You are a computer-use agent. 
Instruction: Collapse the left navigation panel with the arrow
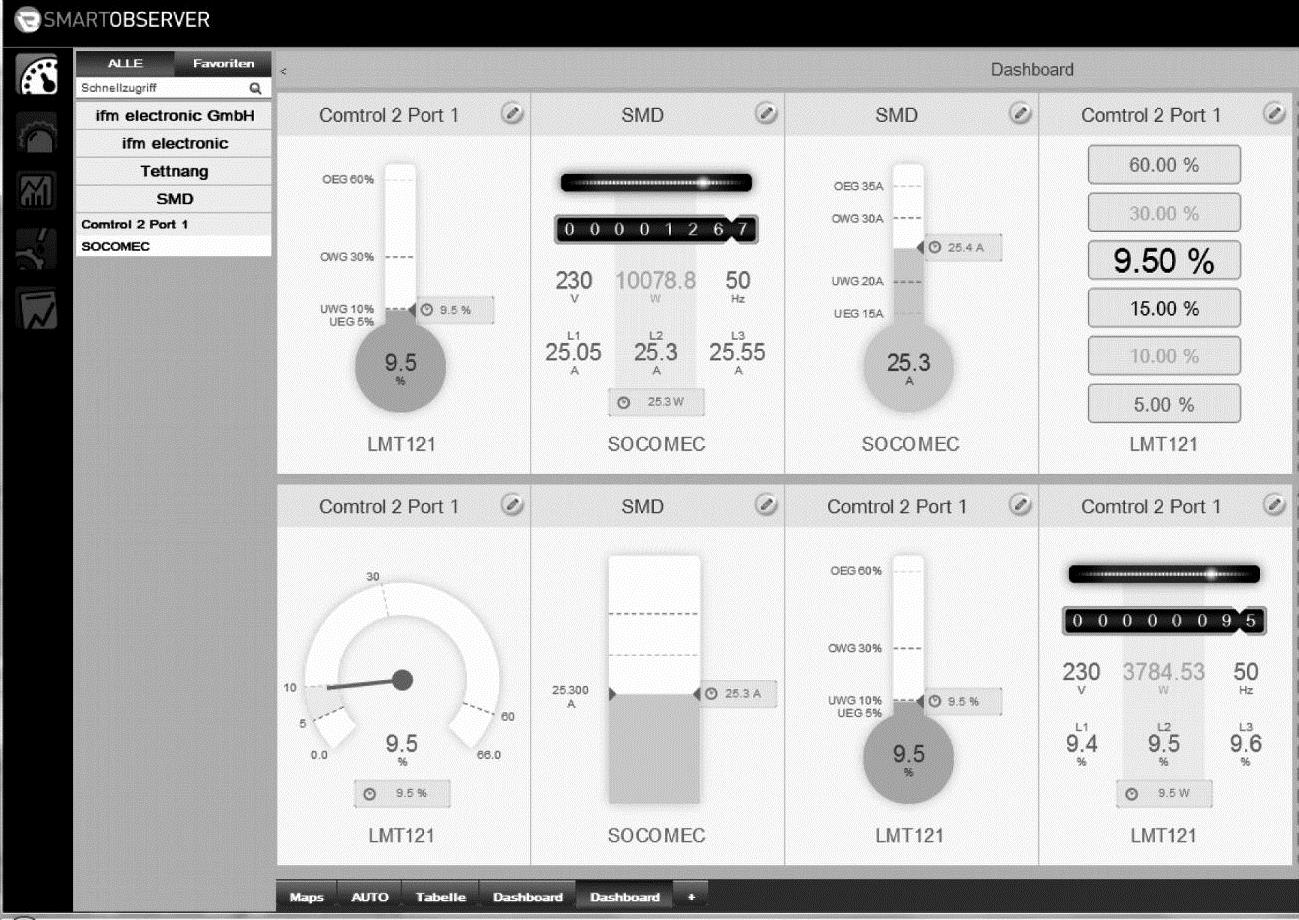pyautogui.click(x=283, y=70)
